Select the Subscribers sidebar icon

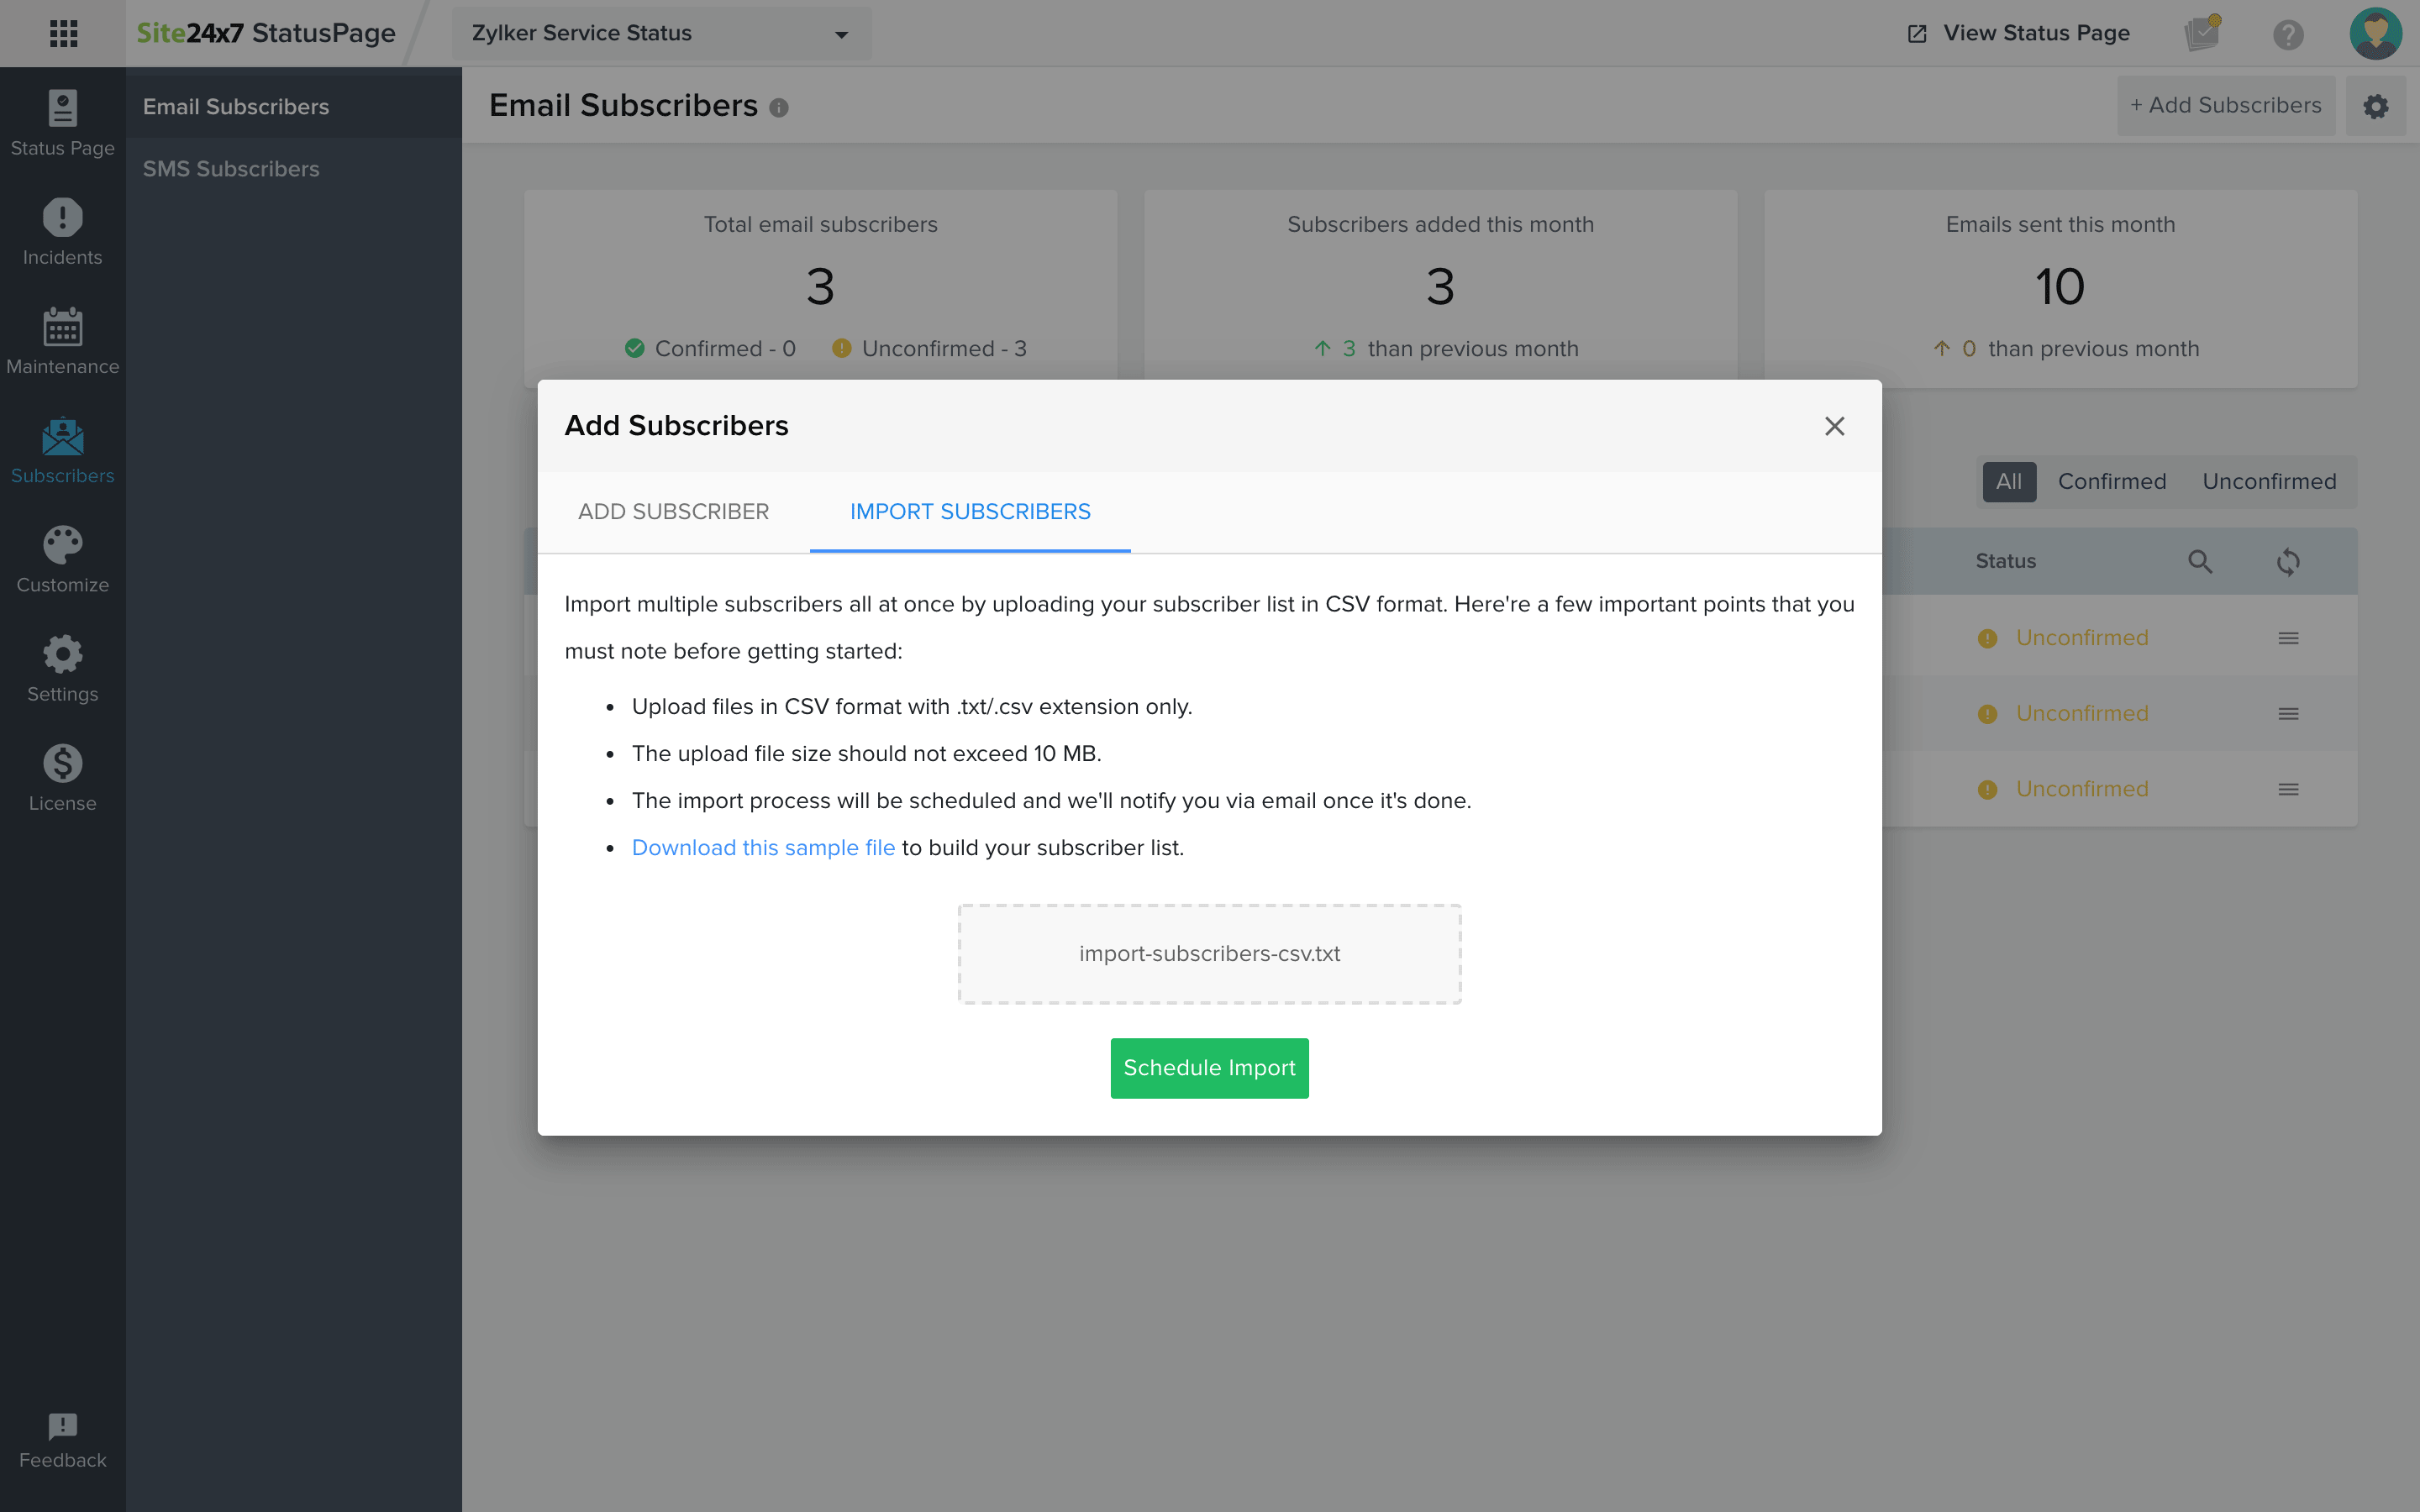click(62, 450)
